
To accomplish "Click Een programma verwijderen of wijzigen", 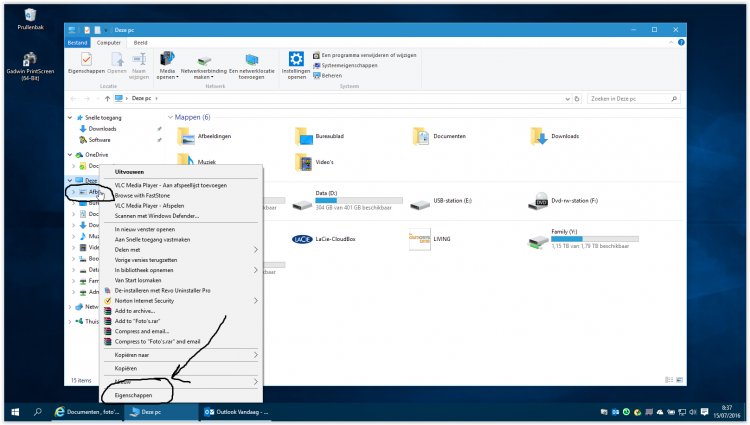I will [364, 55].
